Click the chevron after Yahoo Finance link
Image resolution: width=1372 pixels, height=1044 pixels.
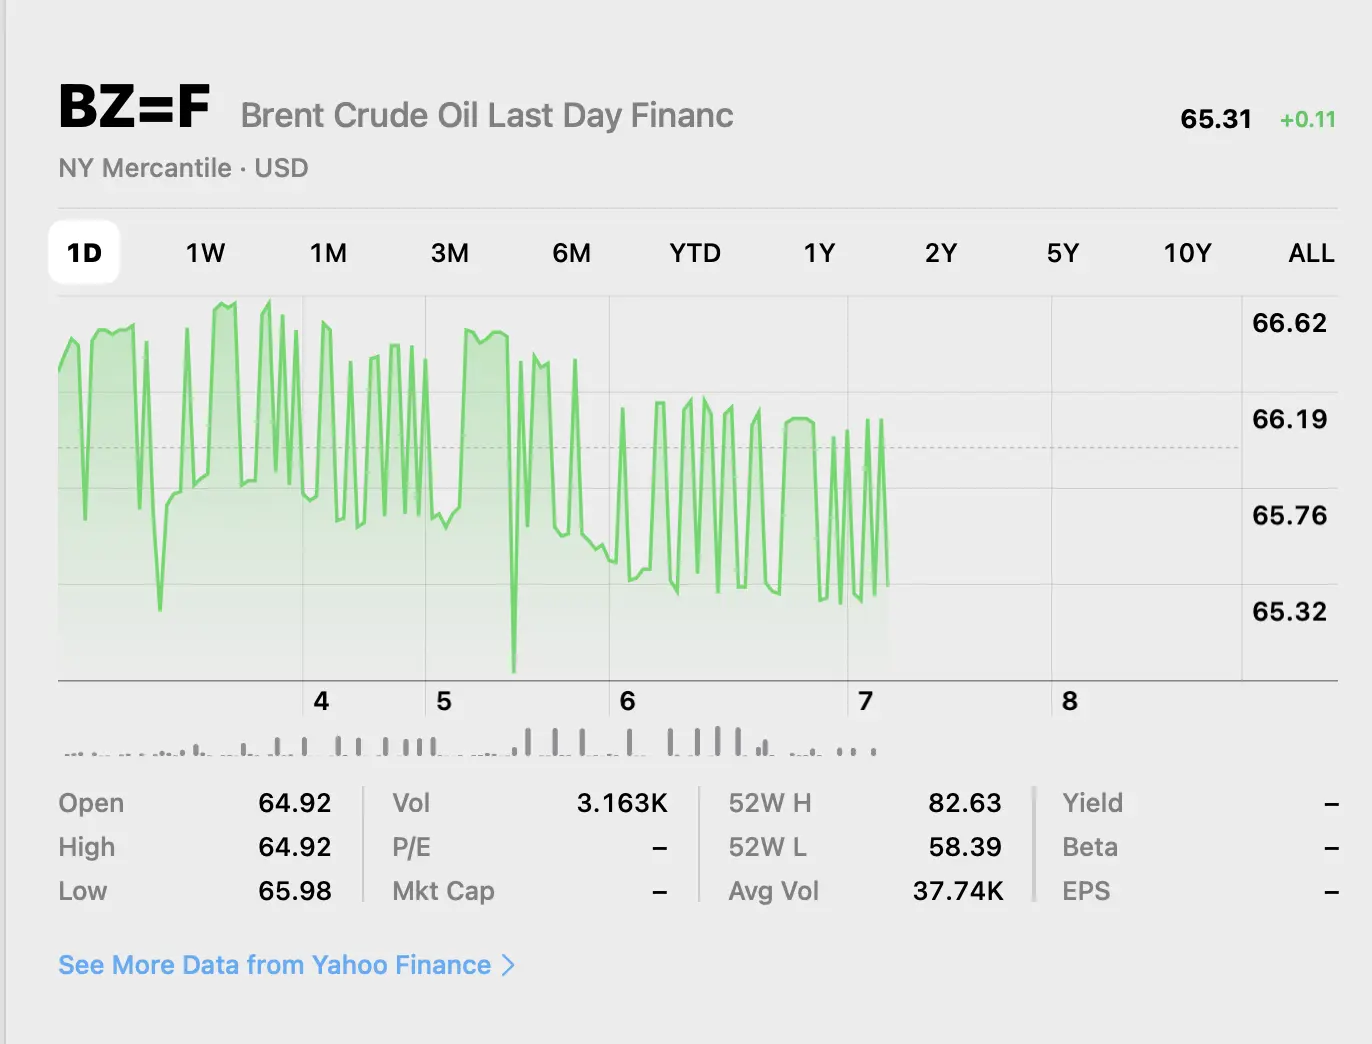pyautogui.click(x=508, y=965)
